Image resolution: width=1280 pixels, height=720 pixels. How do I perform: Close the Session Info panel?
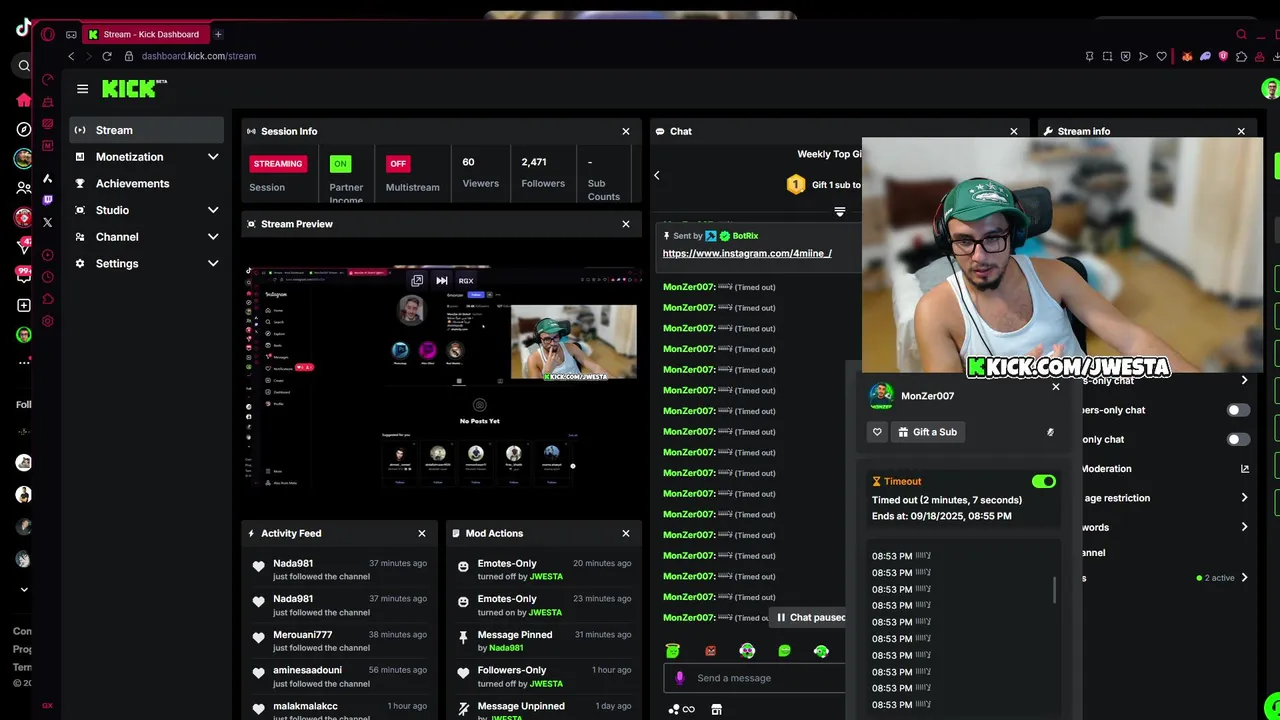626,131
